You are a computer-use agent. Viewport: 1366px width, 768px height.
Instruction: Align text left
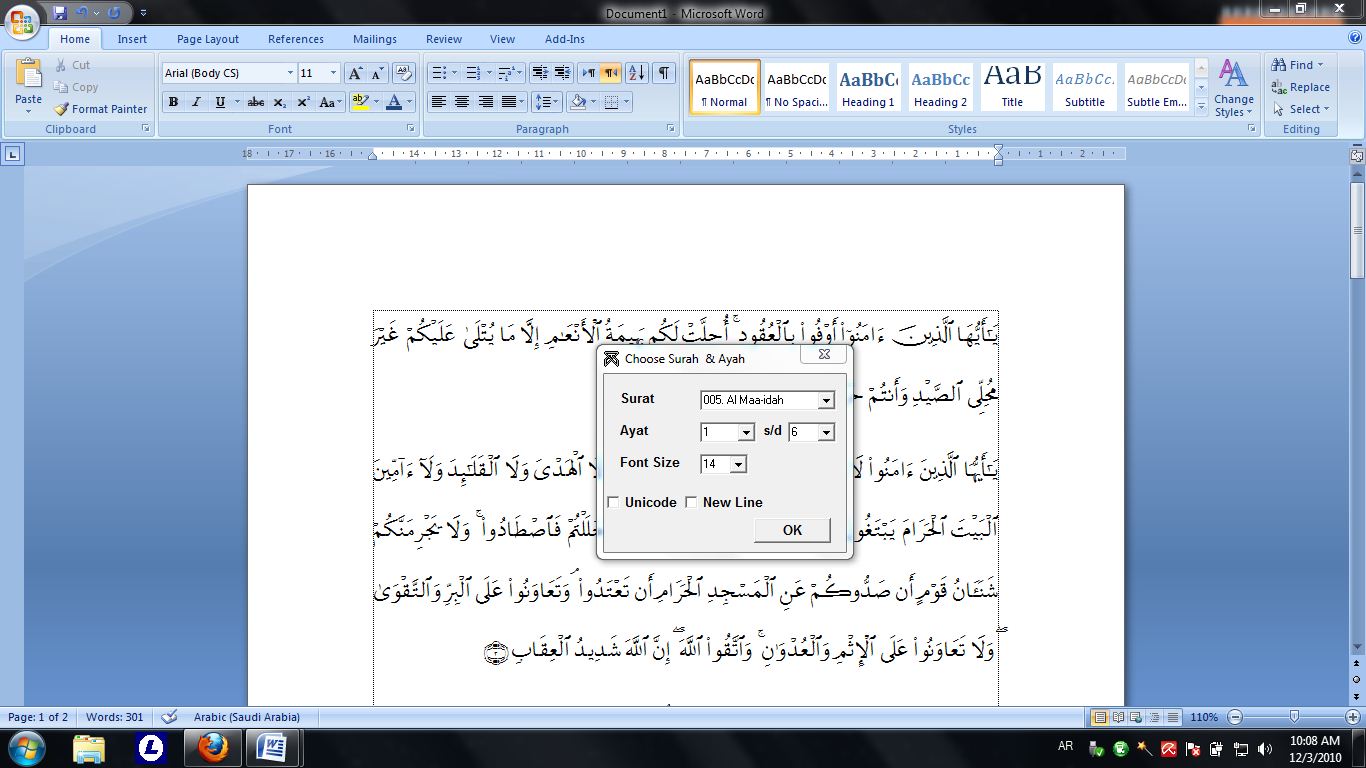click(x=438, y=102)
